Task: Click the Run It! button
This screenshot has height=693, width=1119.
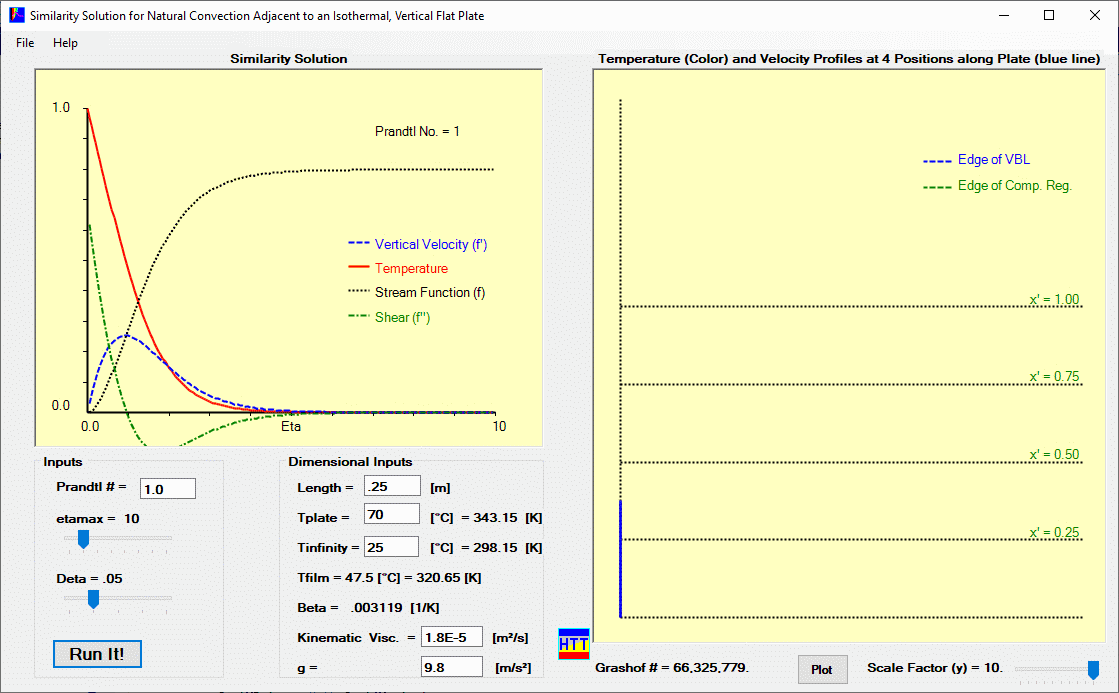Action: (97, 654)
